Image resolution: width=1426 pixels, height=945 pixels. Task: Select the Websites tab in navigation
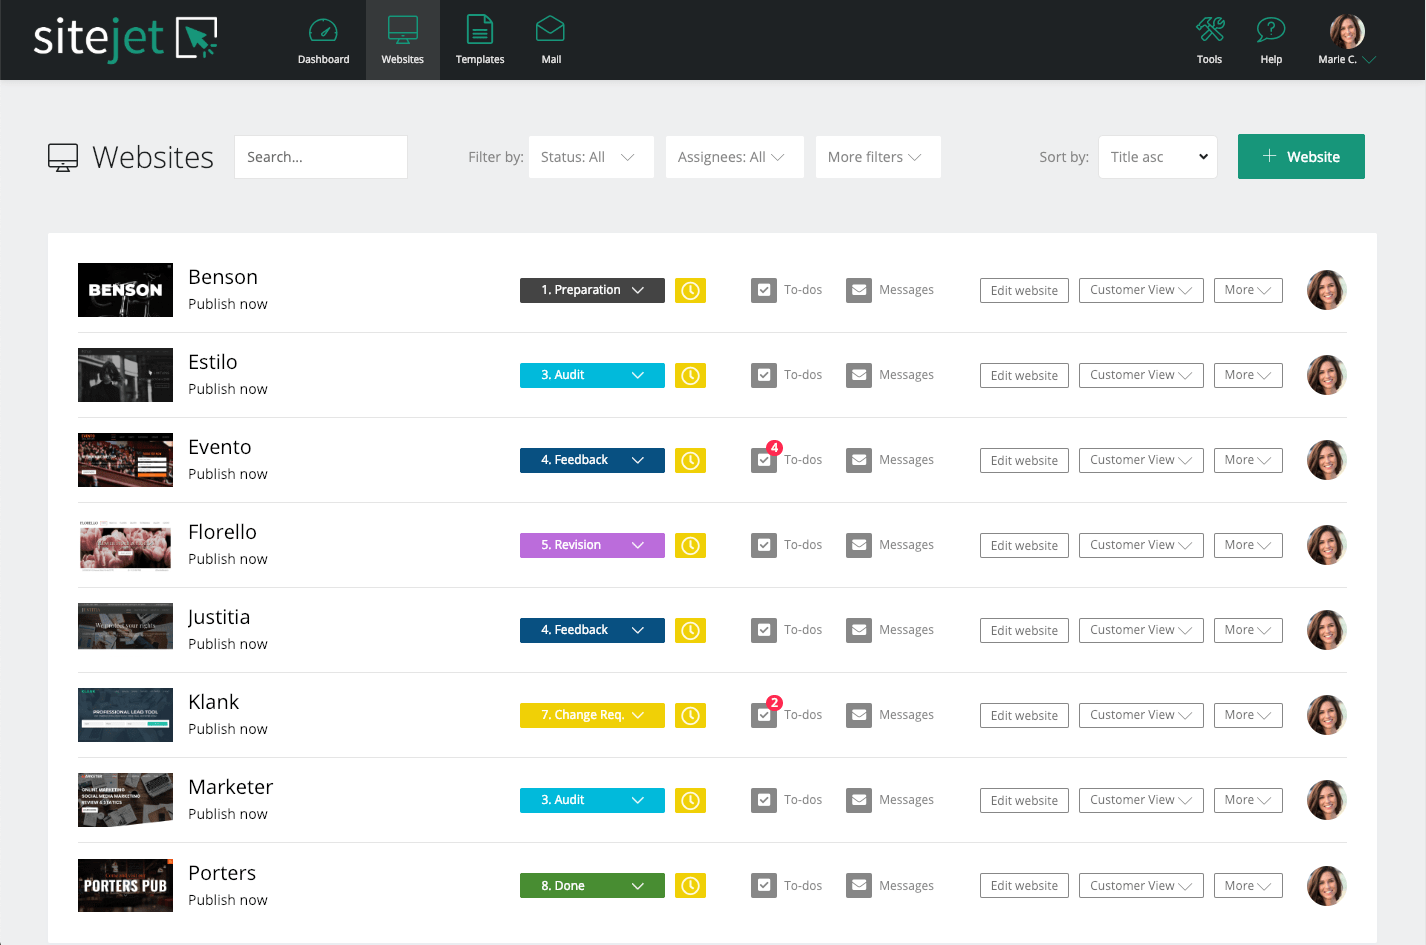tap(402, 40)
